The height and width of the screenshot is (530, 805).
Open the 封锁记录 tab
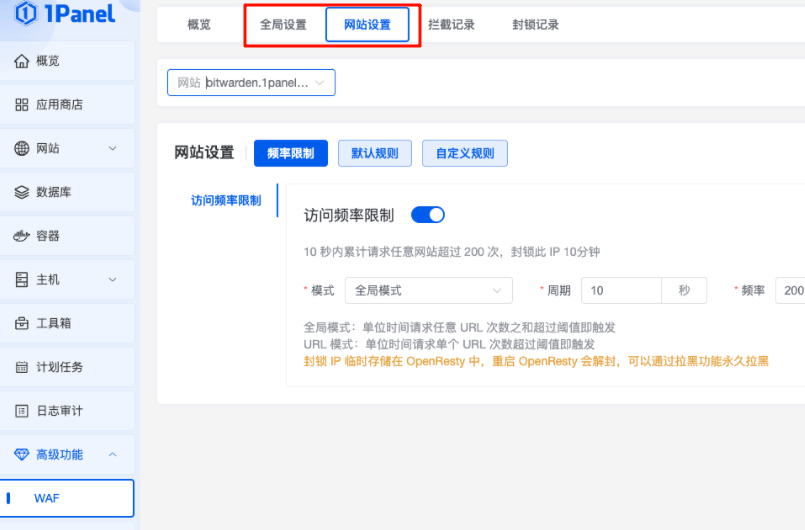[535, 25]
